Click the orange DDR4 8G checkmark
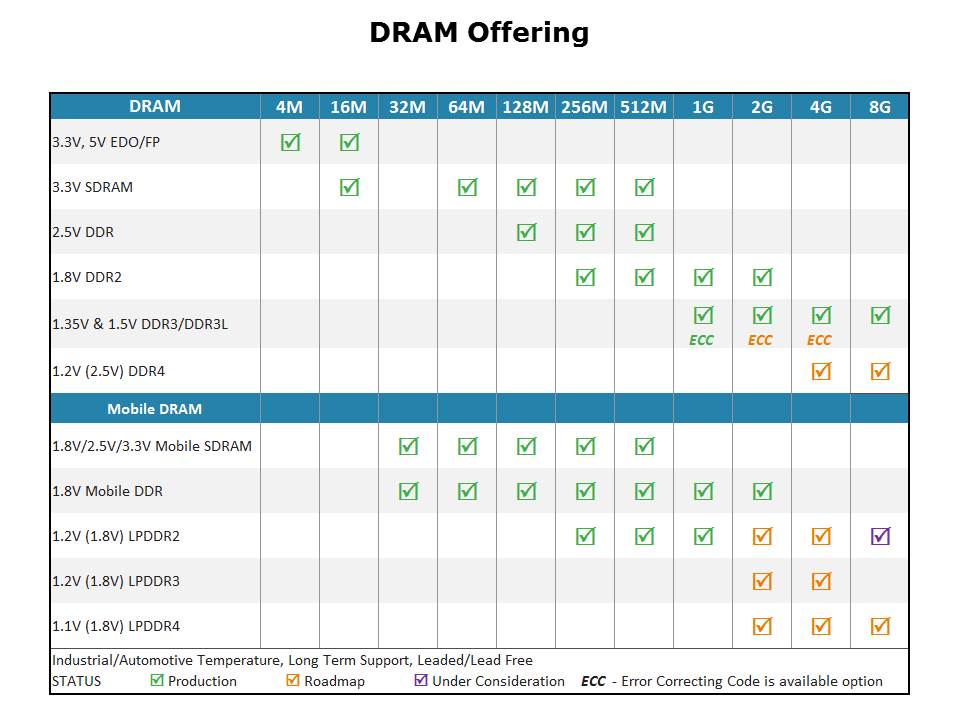The width and height of the screenshot is (960, 720). [x=880, y=371]
